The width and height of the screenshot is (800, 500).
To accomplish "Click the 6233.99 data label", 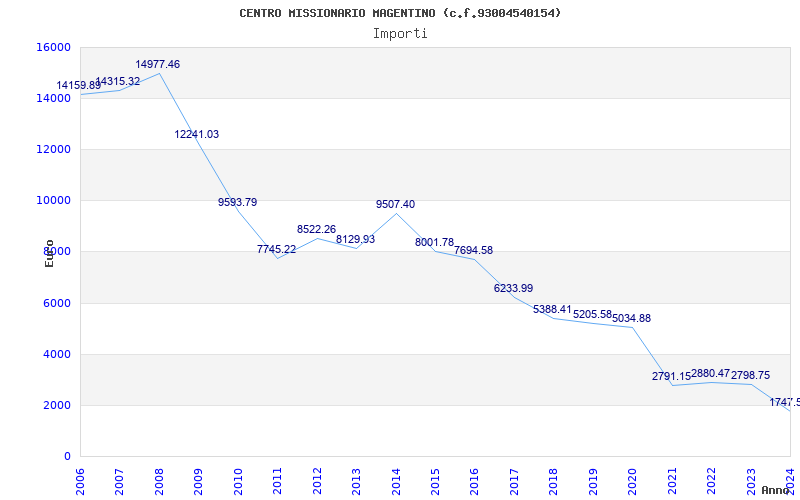I will pos(513,288).
